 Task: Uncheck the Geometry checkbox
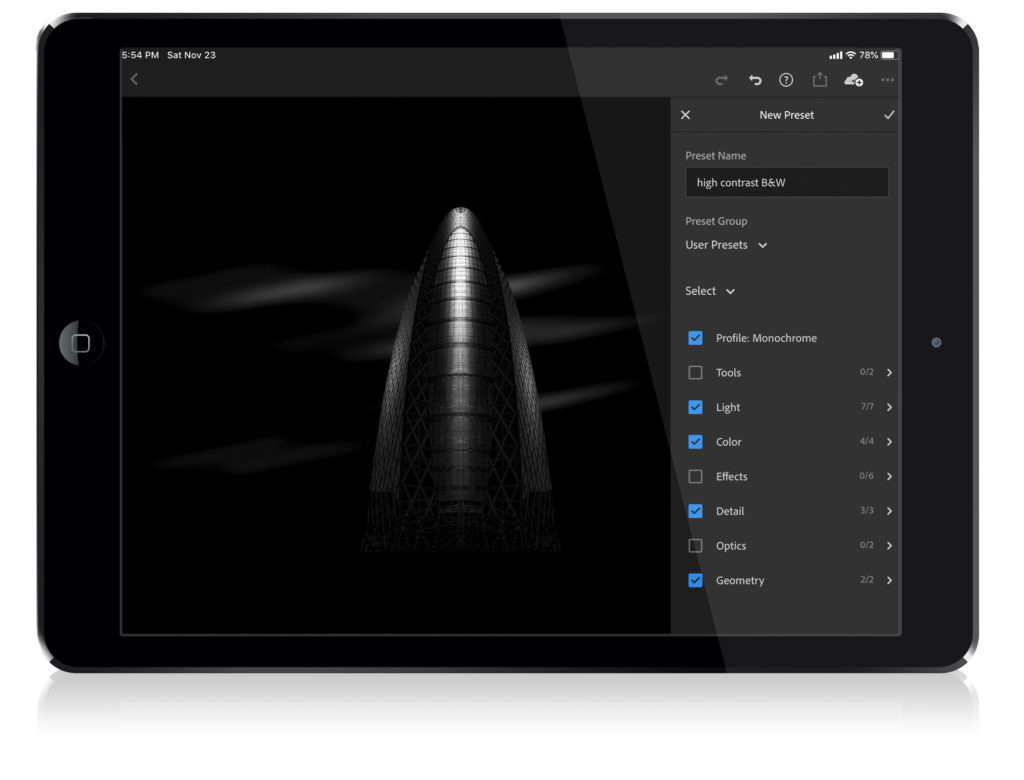pos(696,580)
